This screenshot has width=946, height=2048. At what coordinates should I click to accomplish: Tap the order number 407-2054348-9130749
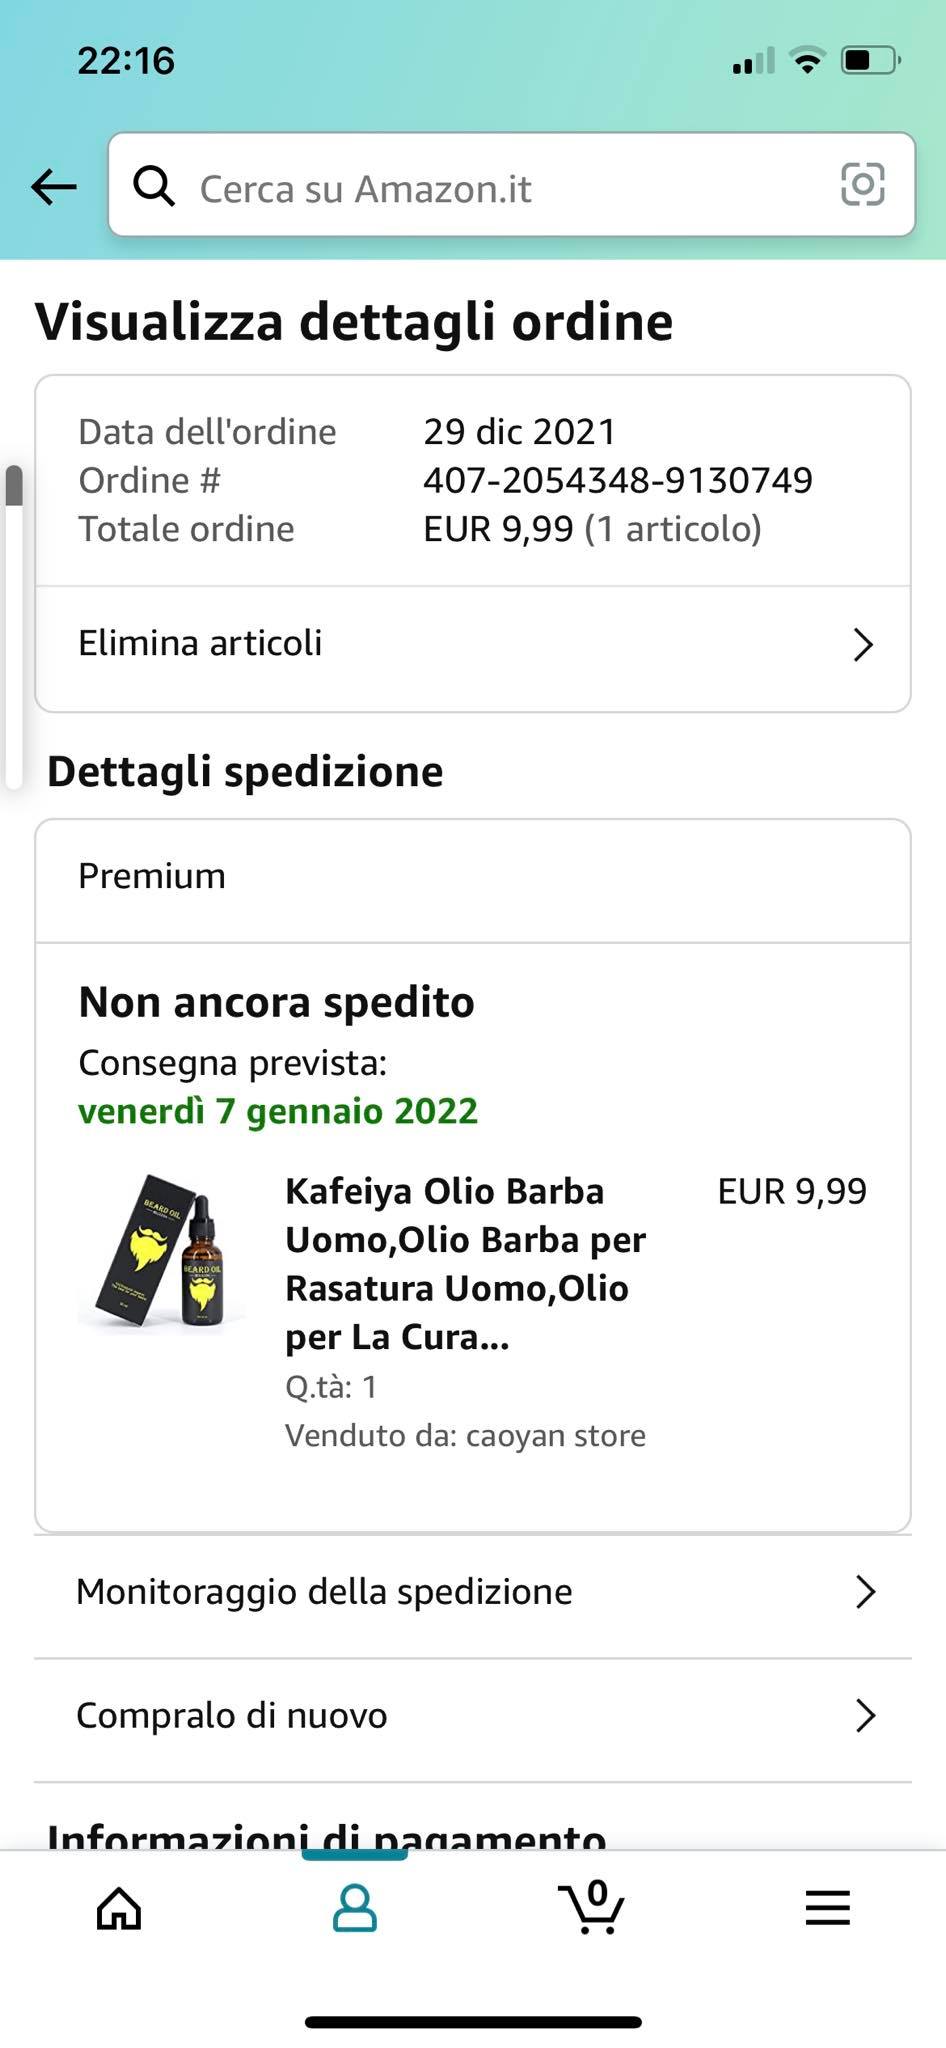(618, 481)
